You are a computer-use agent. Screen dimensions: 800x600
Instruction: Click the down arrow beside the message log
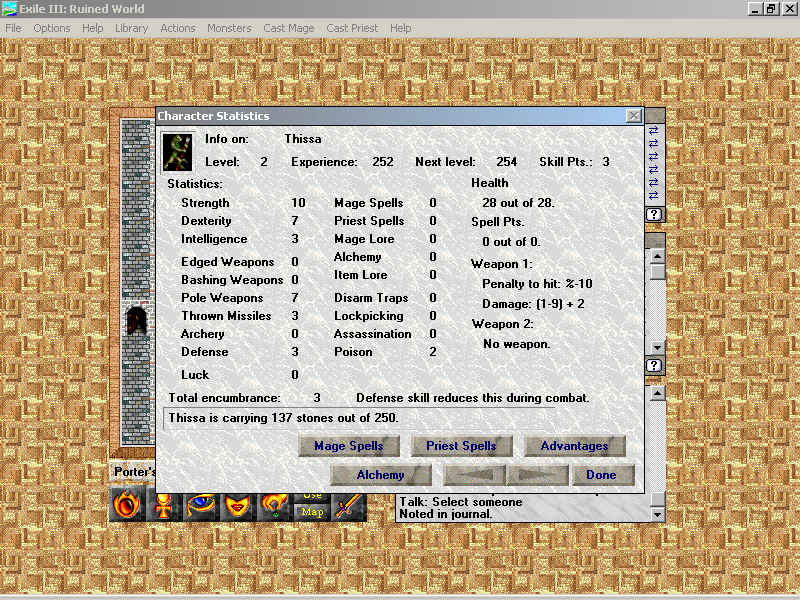(658, 514)
